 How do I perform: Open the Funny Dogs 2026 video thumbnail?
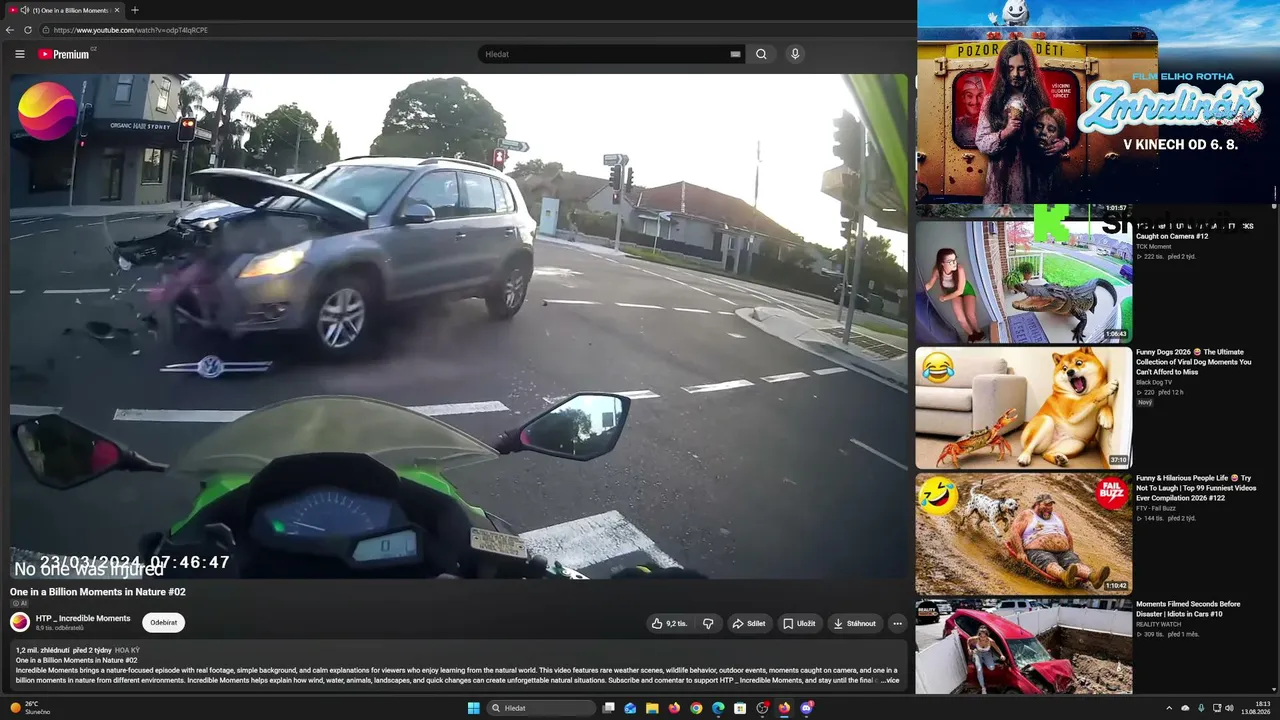[x=1024, y=407]
